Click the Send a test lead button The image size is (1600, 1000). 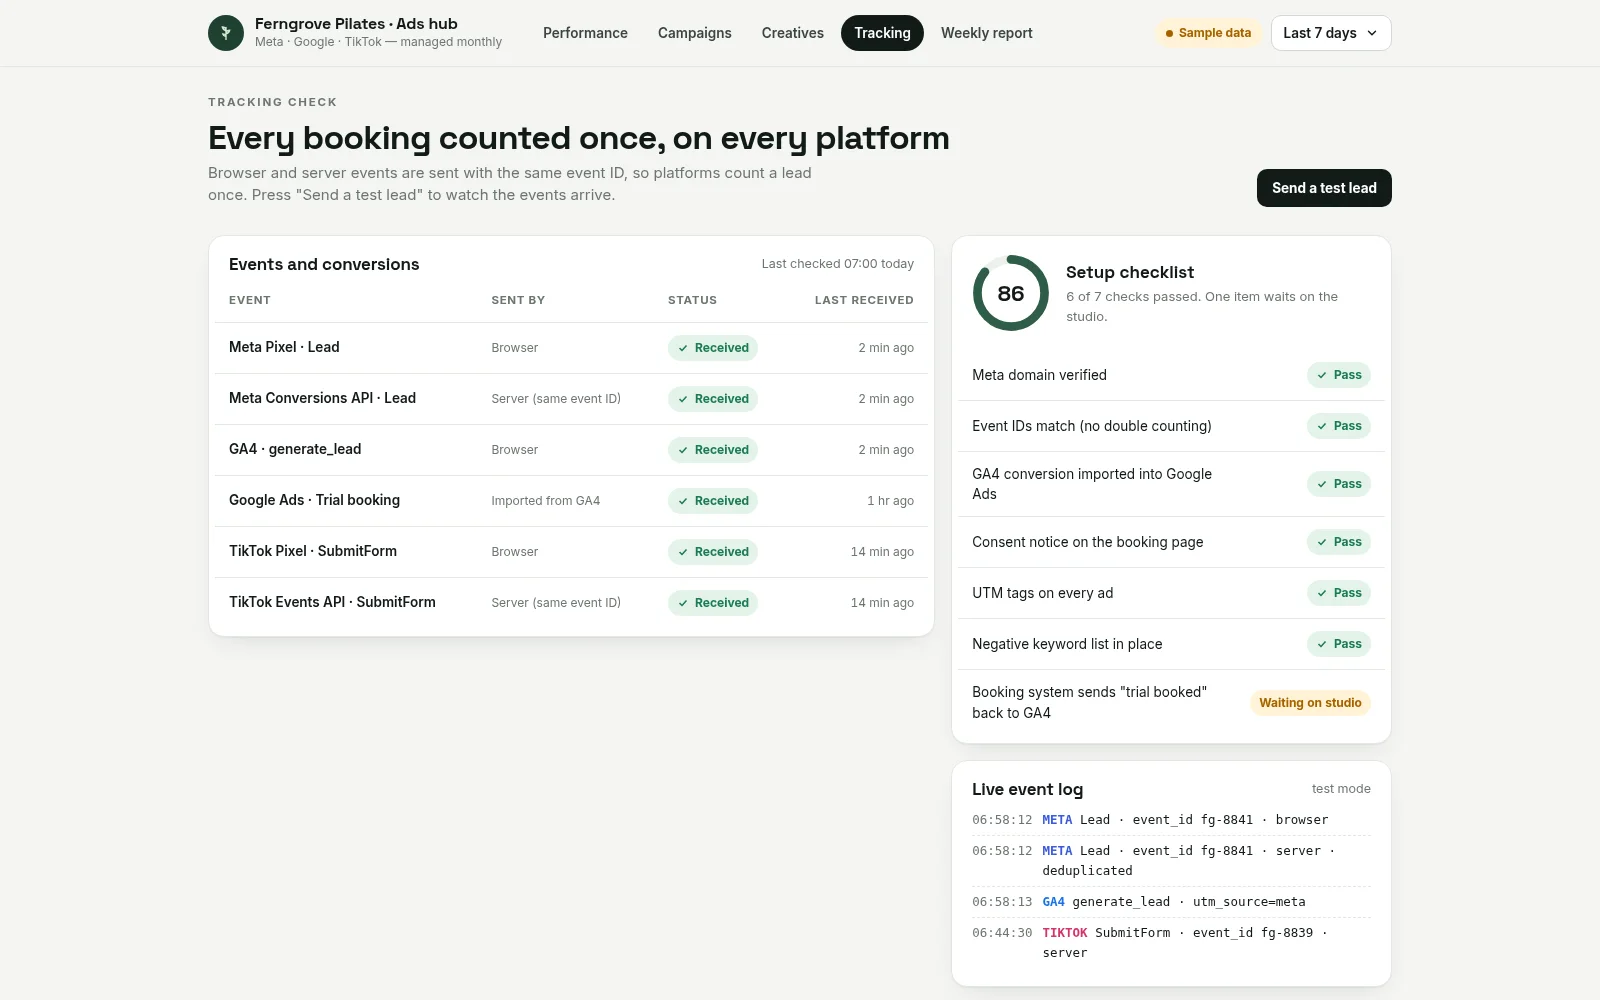1324,188
